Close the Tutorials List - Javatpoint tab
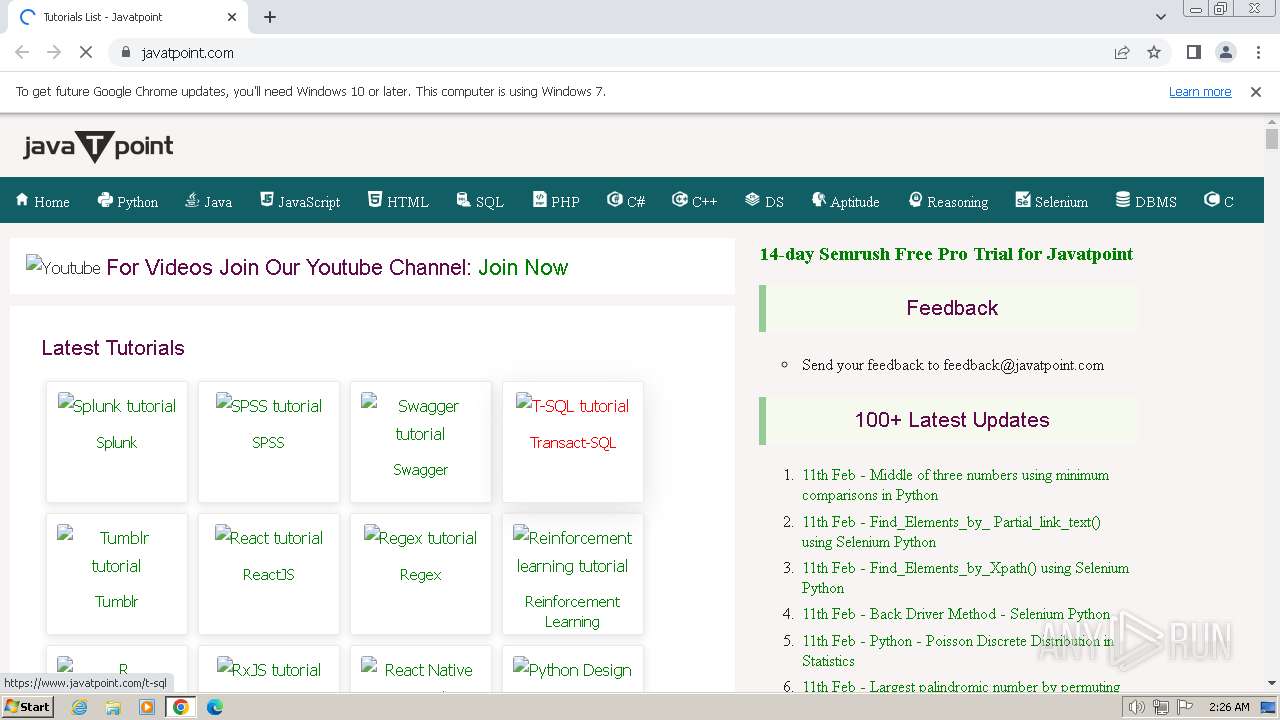 (x=232, y=17)
